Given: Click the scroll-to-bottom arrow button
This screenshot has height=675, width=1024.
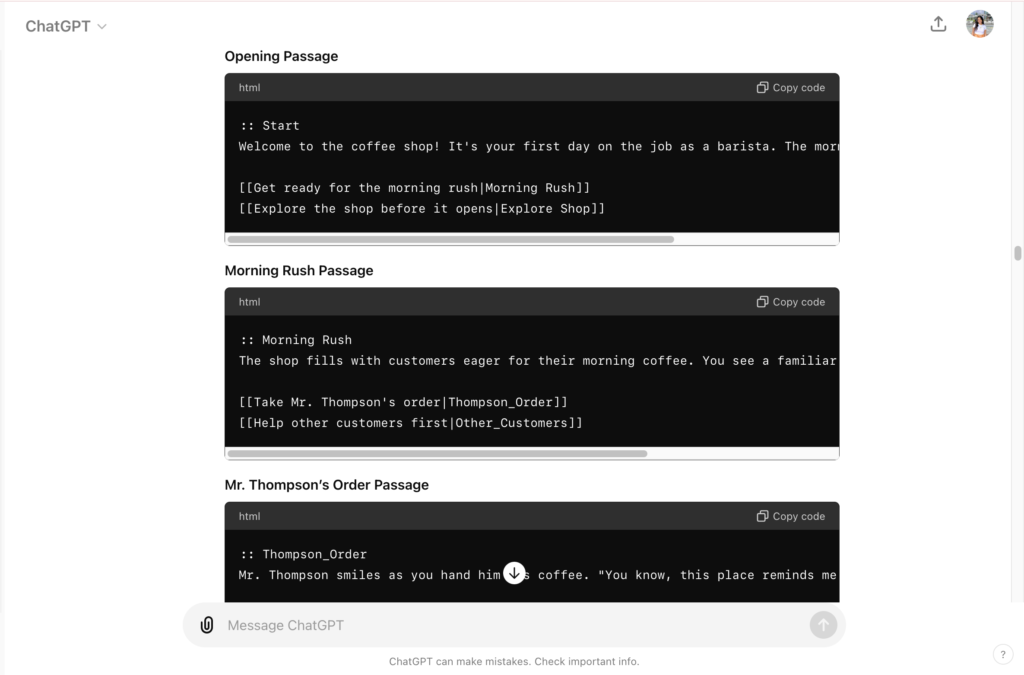Looking at the screenshot, I should click(514, 573).
